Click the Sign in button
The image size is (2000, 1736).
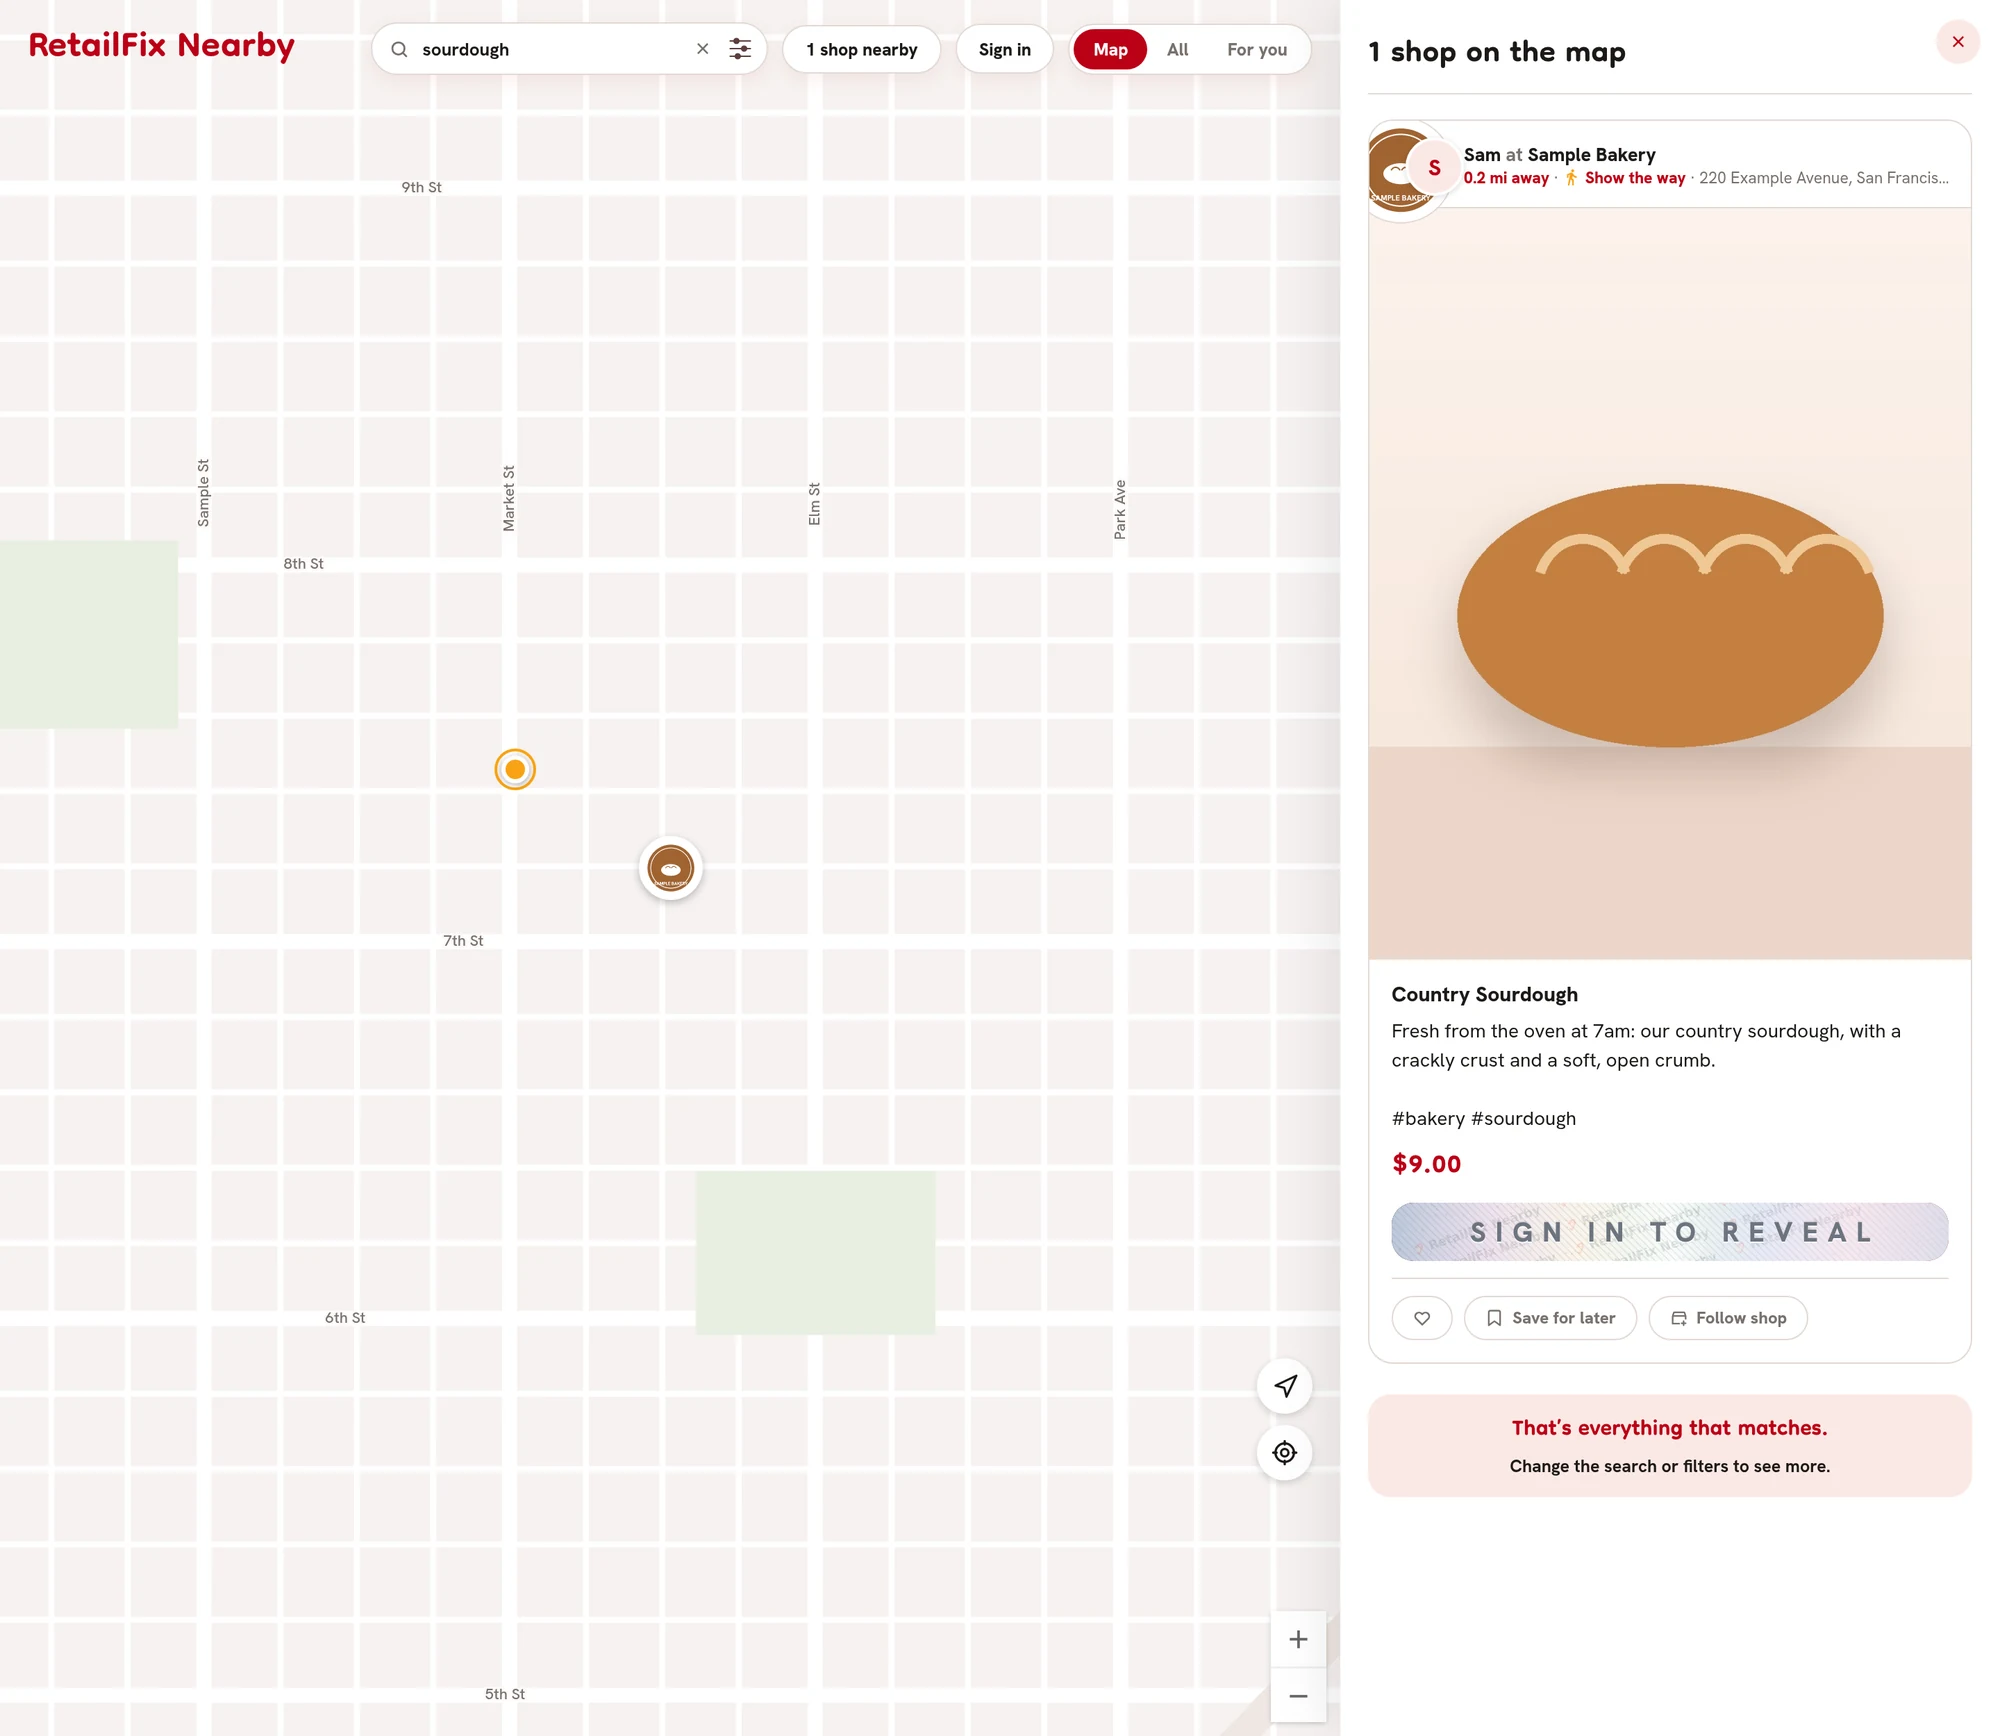1005,49
